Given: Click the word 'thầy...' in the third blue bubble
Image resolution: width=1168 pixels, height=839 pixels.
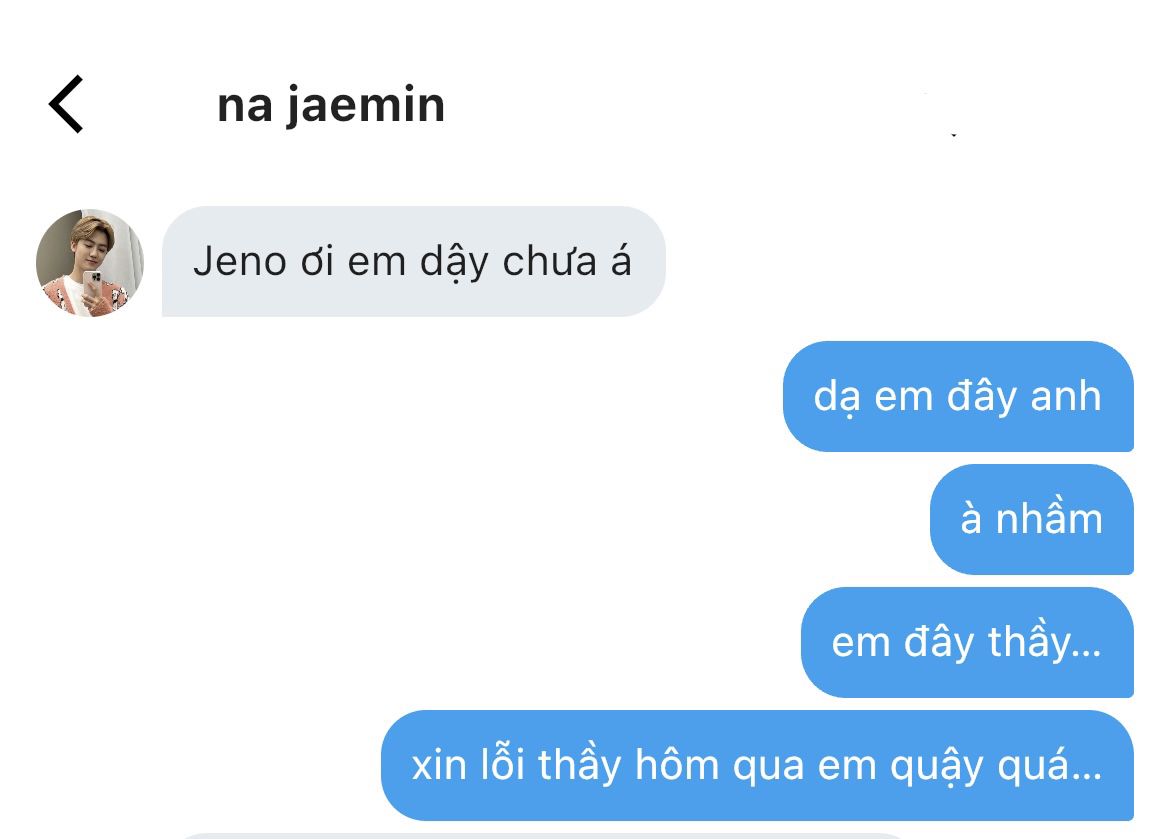Looking at the screenshot, I should pos(1044,641).
